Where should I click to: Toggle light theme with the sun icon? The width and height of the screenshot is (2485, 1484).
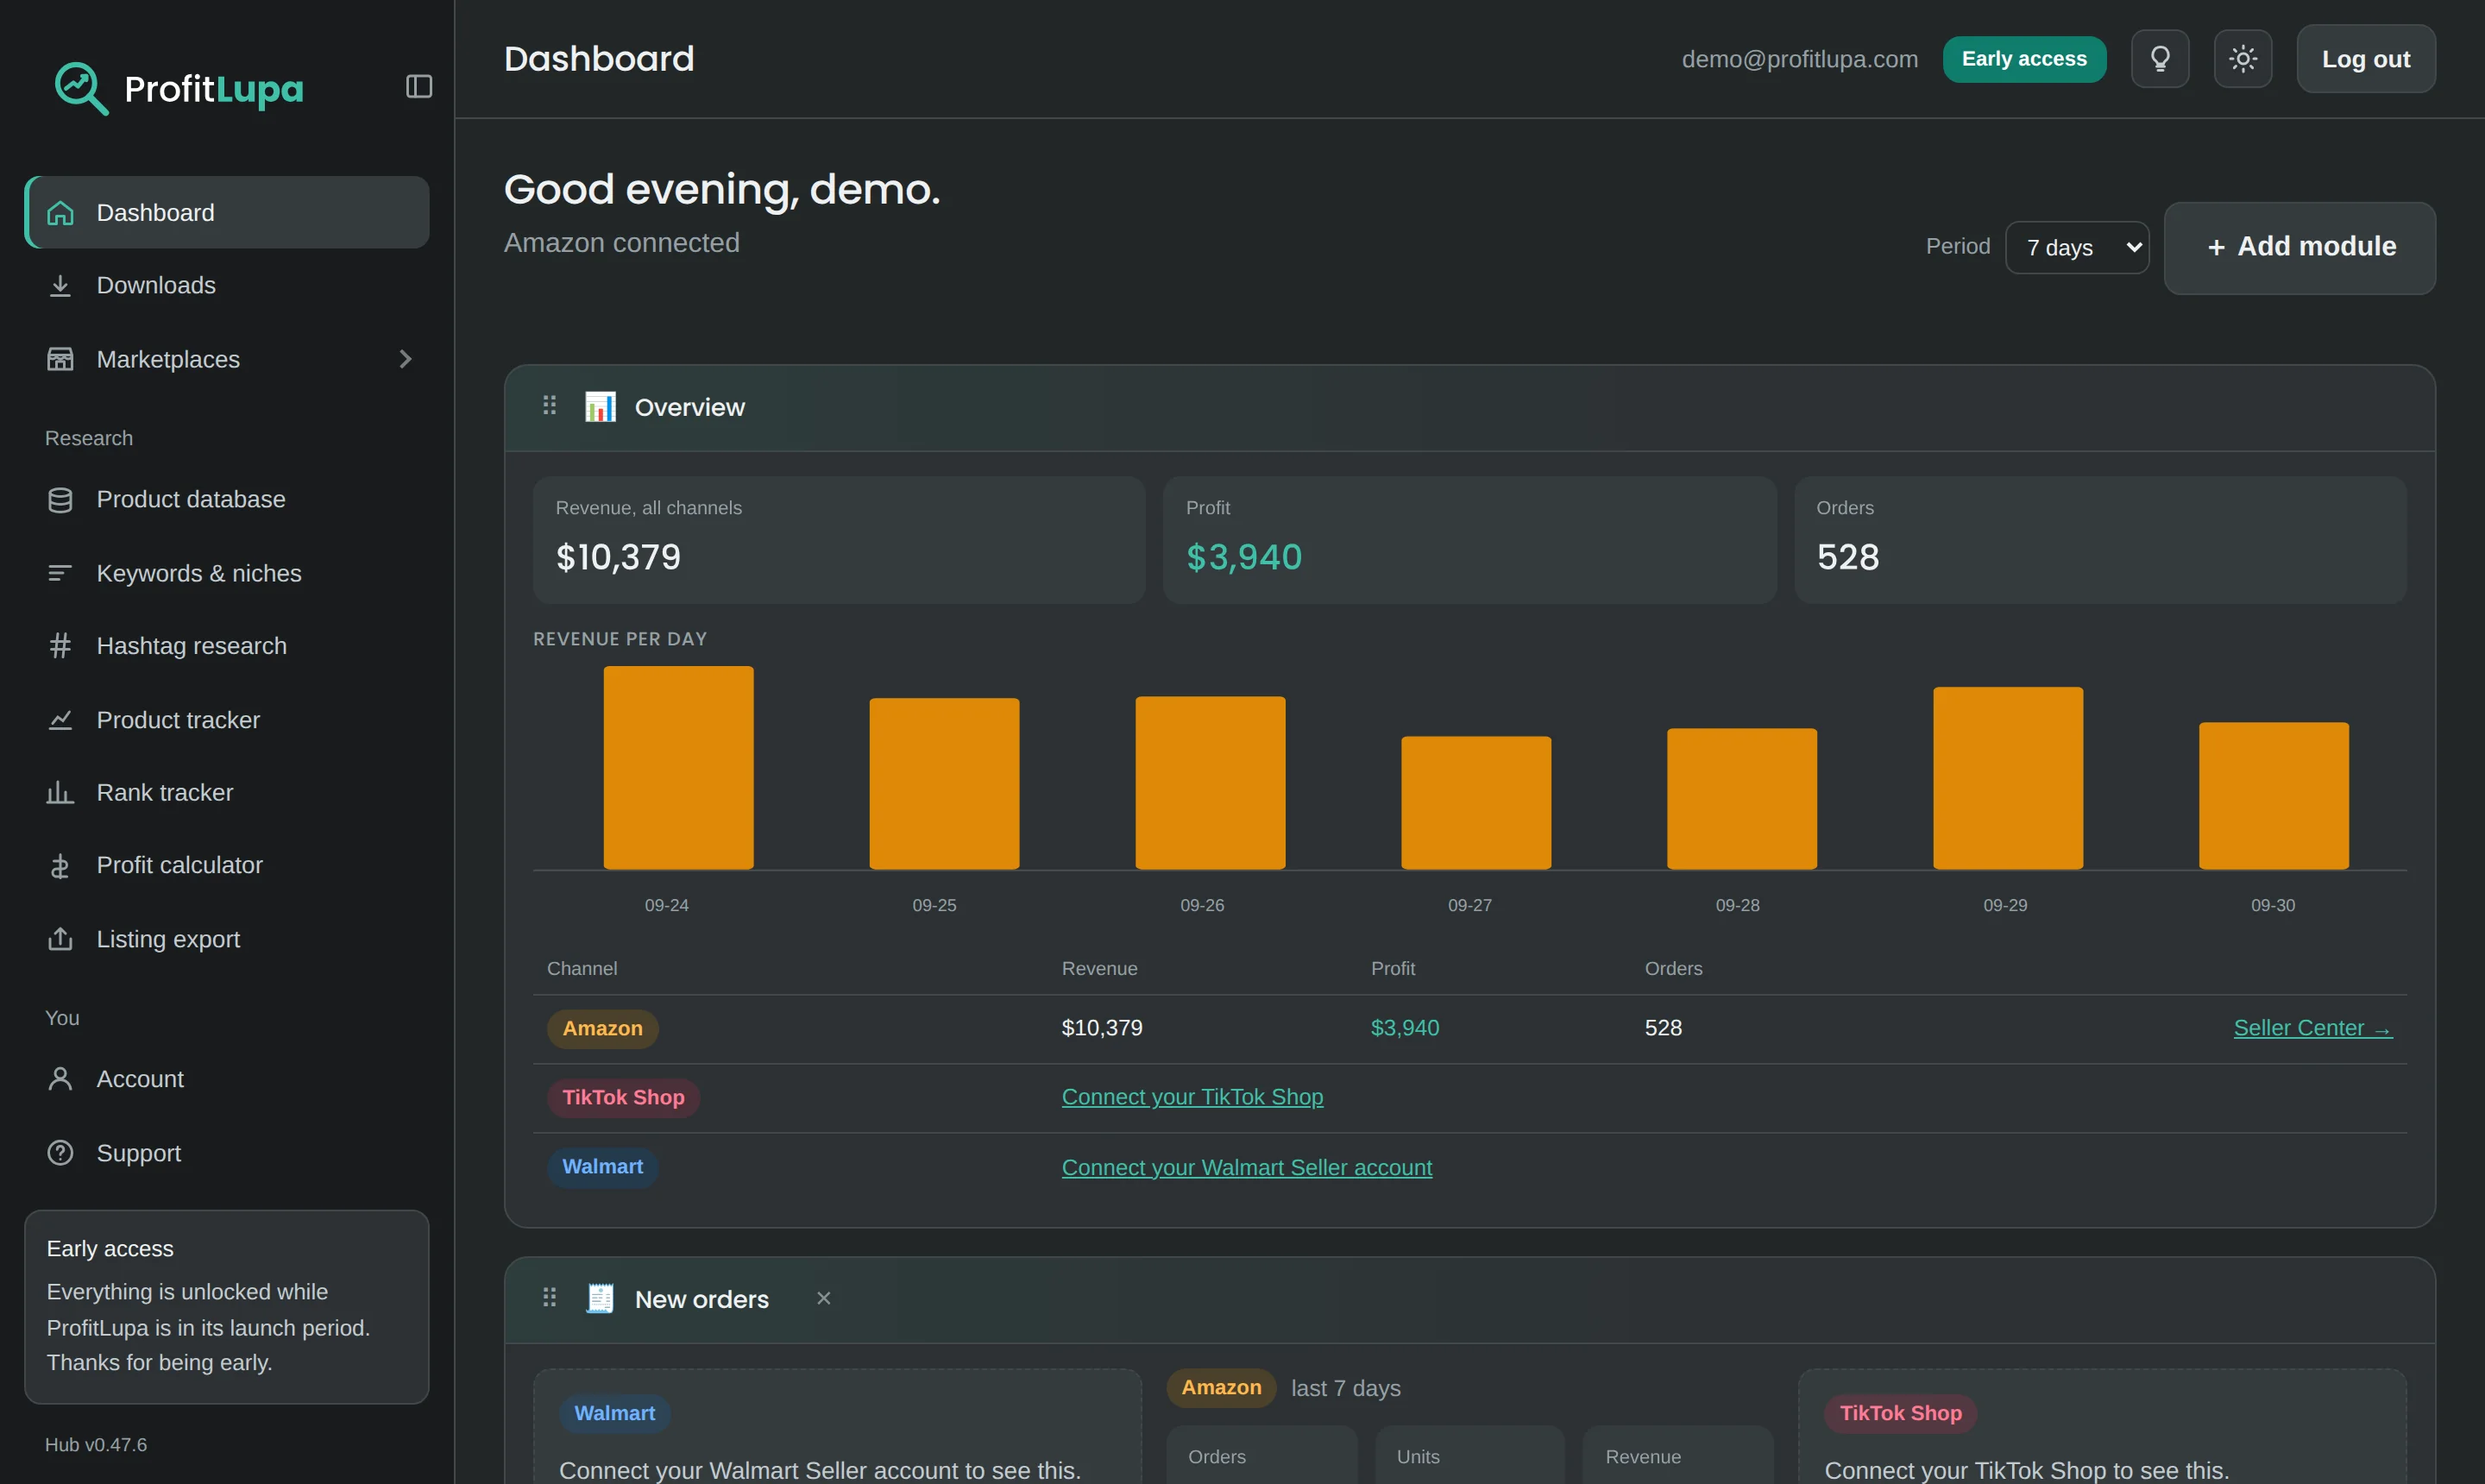pos(2243,59)
